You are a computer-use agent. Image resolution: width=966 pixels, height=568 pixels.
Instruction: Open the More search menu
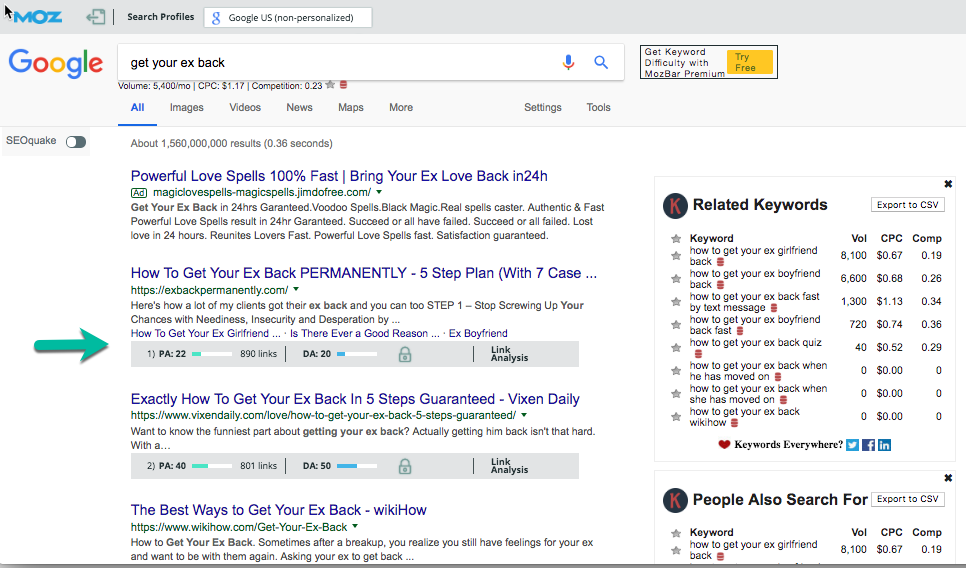click(401, 107)
